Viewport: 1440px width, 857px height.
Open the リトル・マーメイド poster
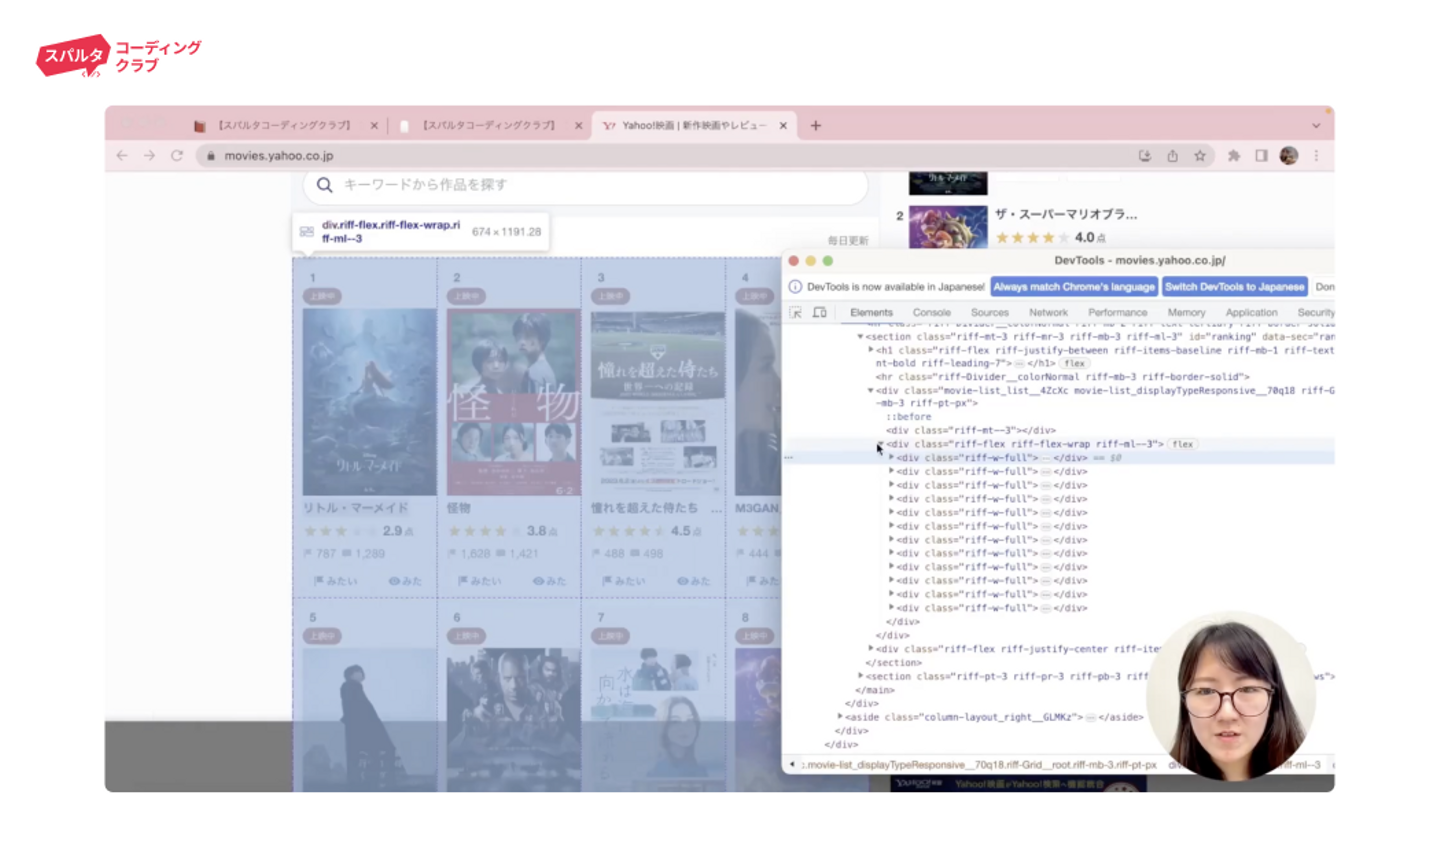(369, 401)
